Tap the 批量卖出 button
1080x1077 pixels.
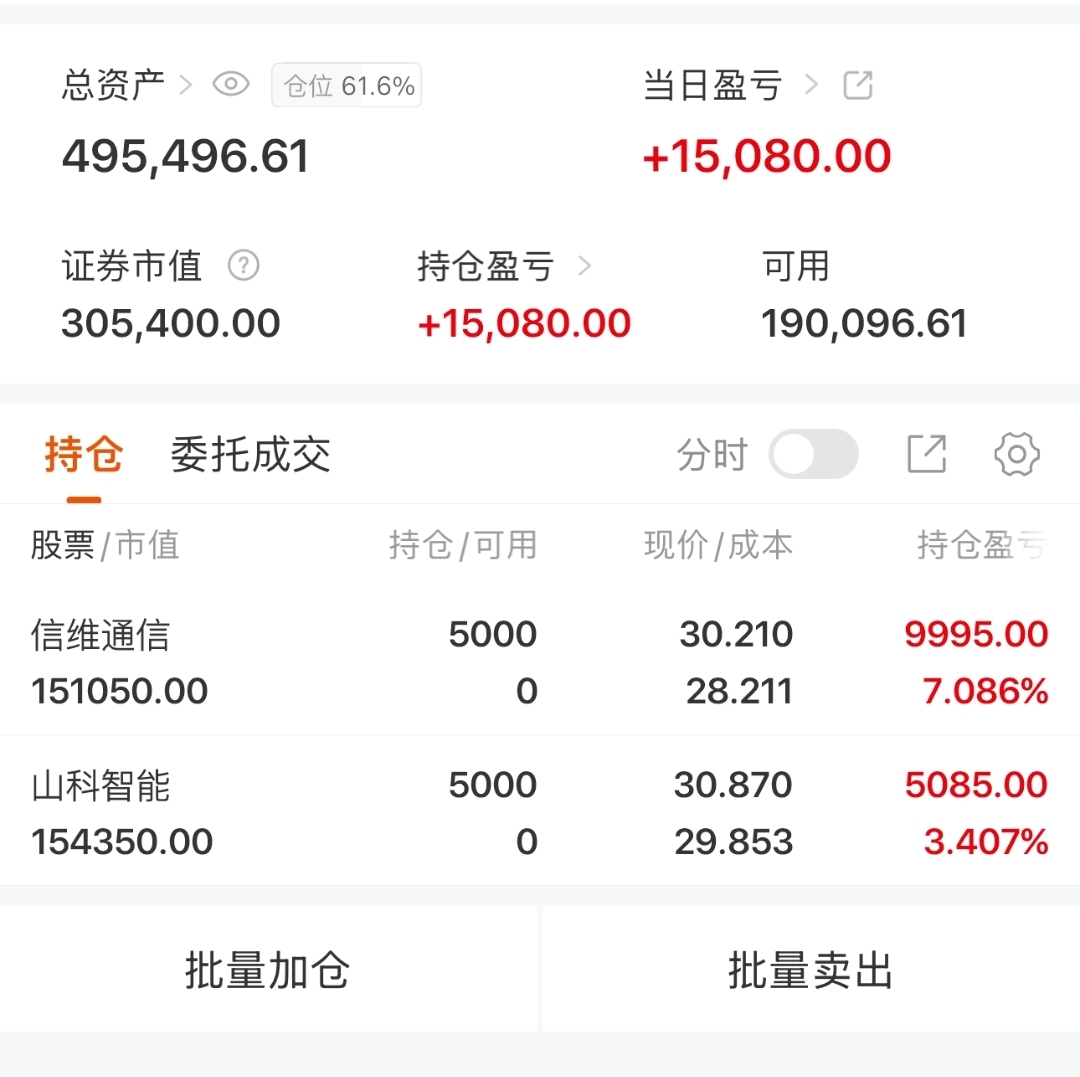[811, 970]
